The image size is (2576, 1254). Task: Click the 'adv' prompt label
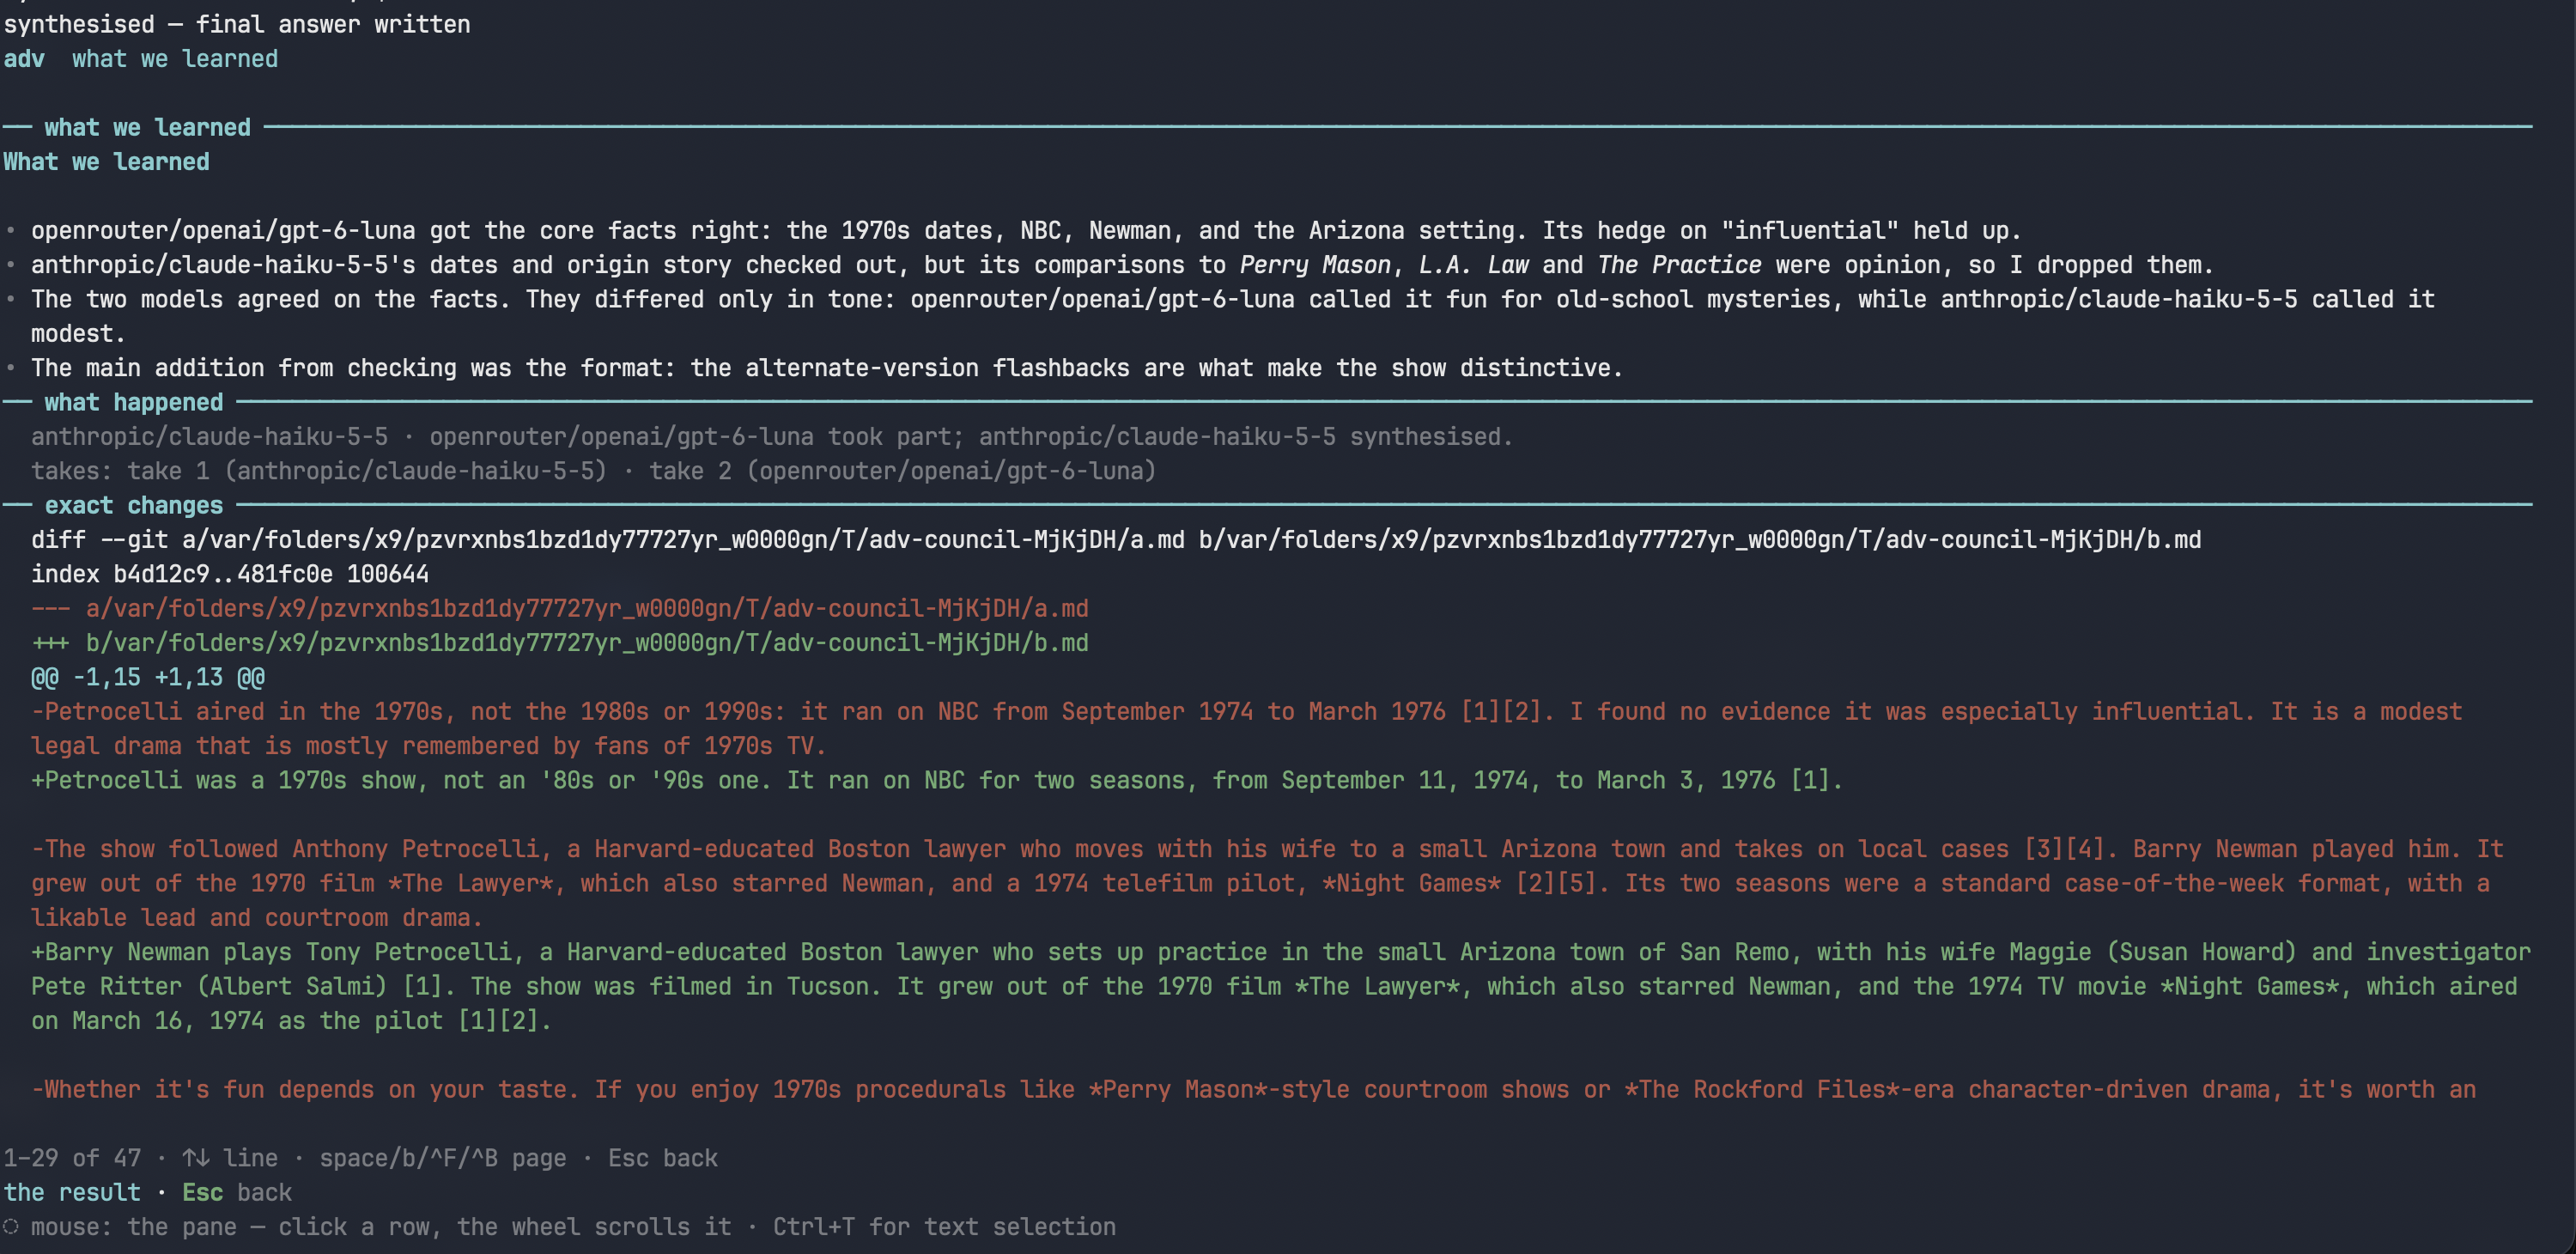point(24,59)
